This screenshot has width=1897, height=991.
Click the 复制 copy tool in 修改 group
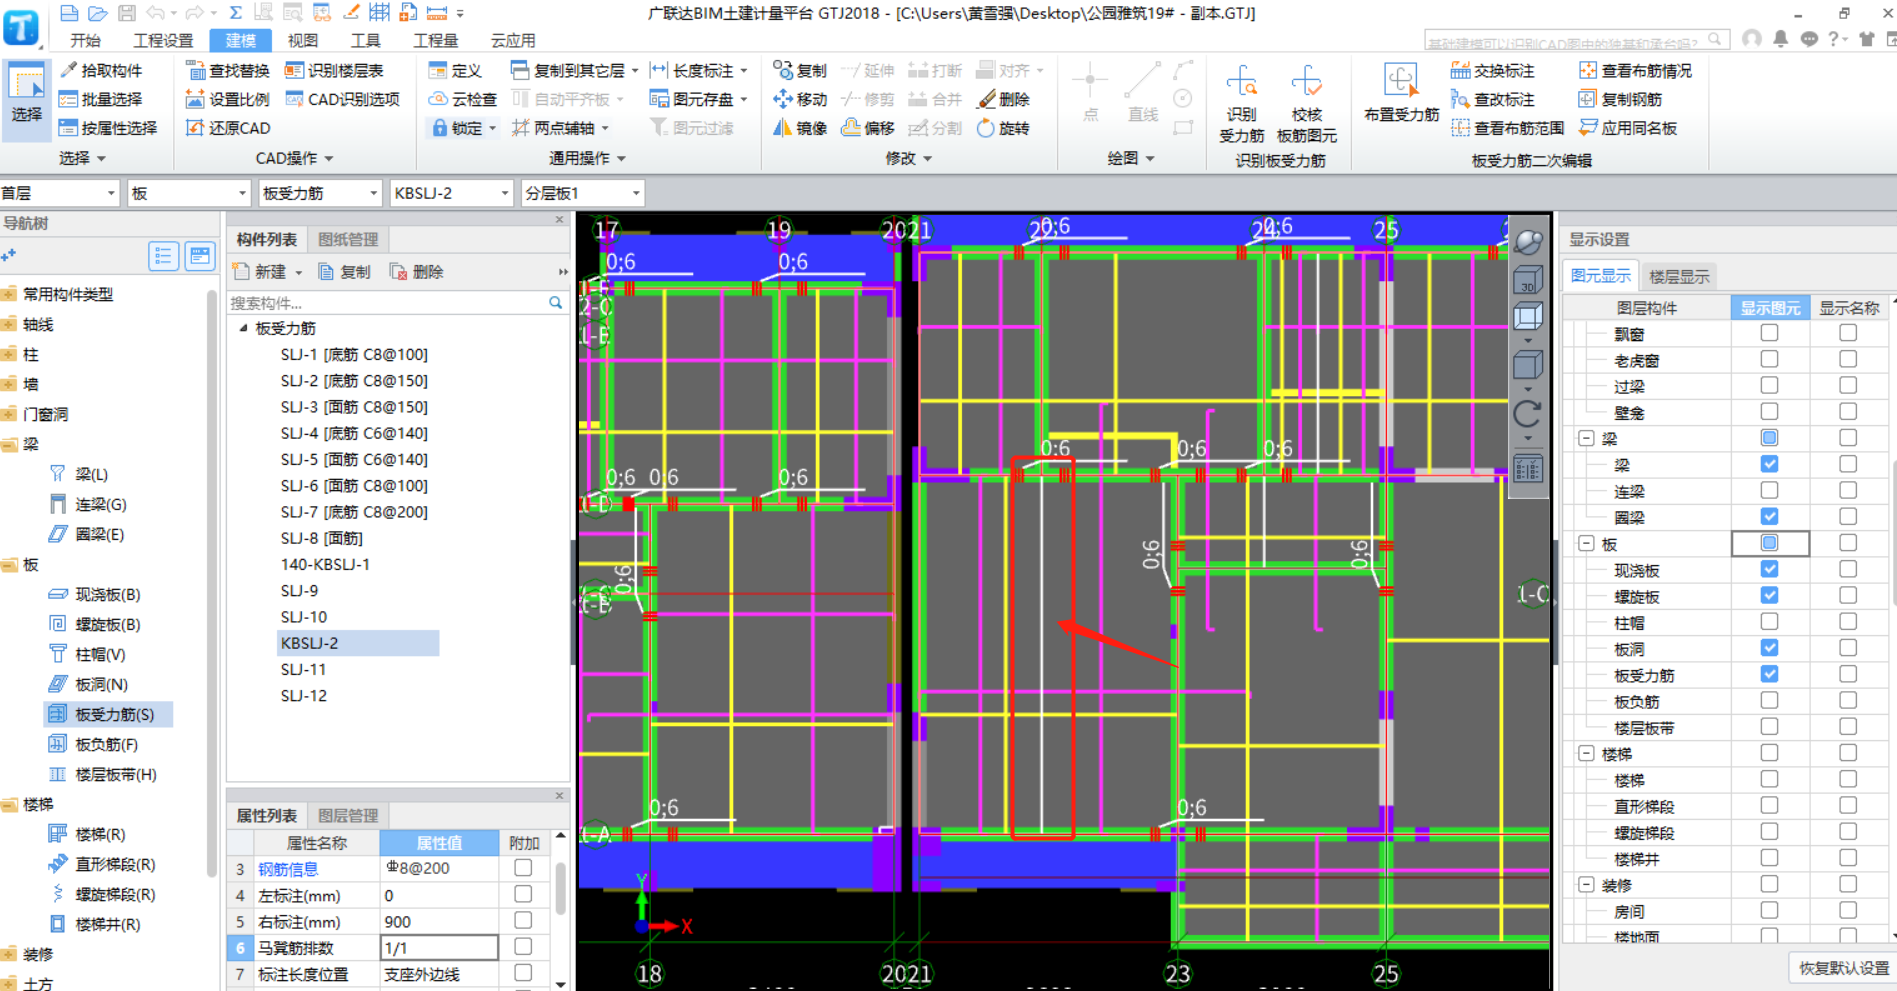coord(800,70)
